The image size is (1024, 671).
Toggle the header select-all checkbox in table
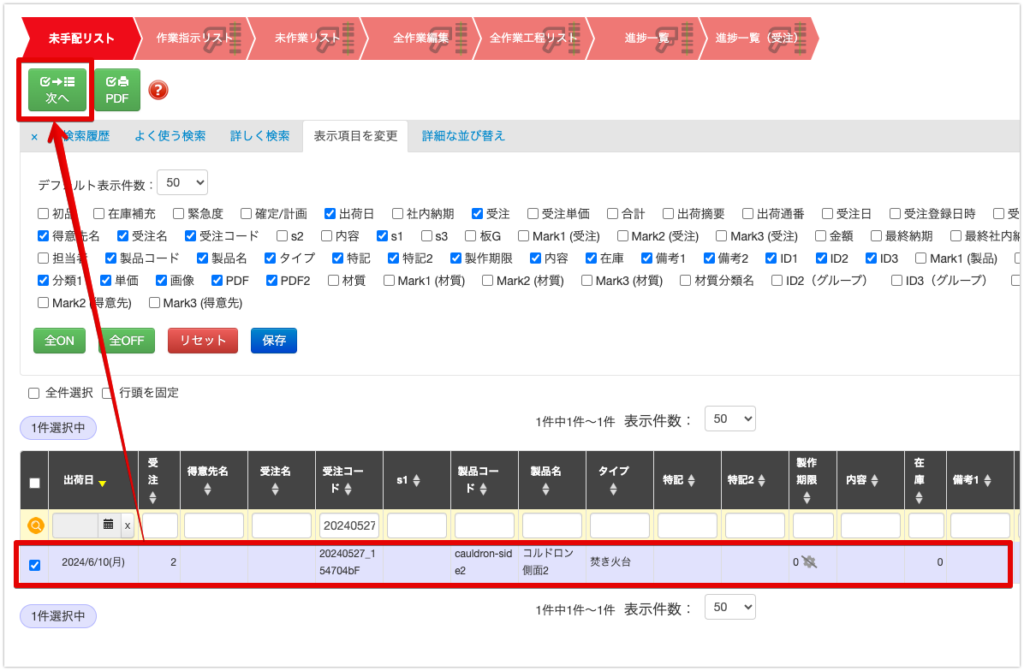[x=35, y=483]
